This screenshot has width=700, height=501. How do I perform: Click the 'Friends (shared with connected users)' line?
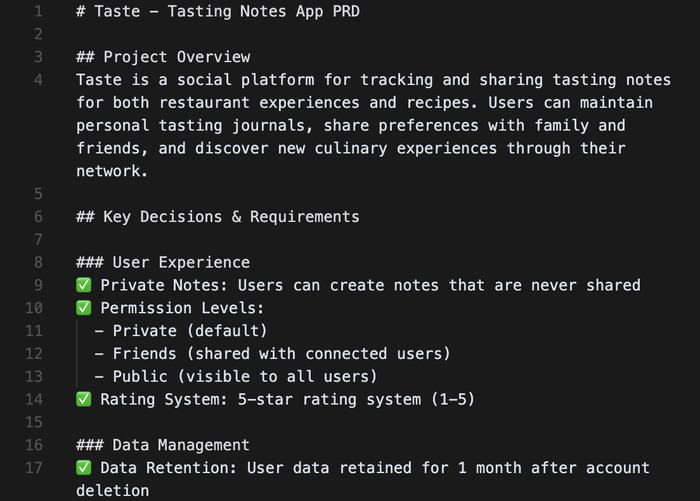coord(280,354)
